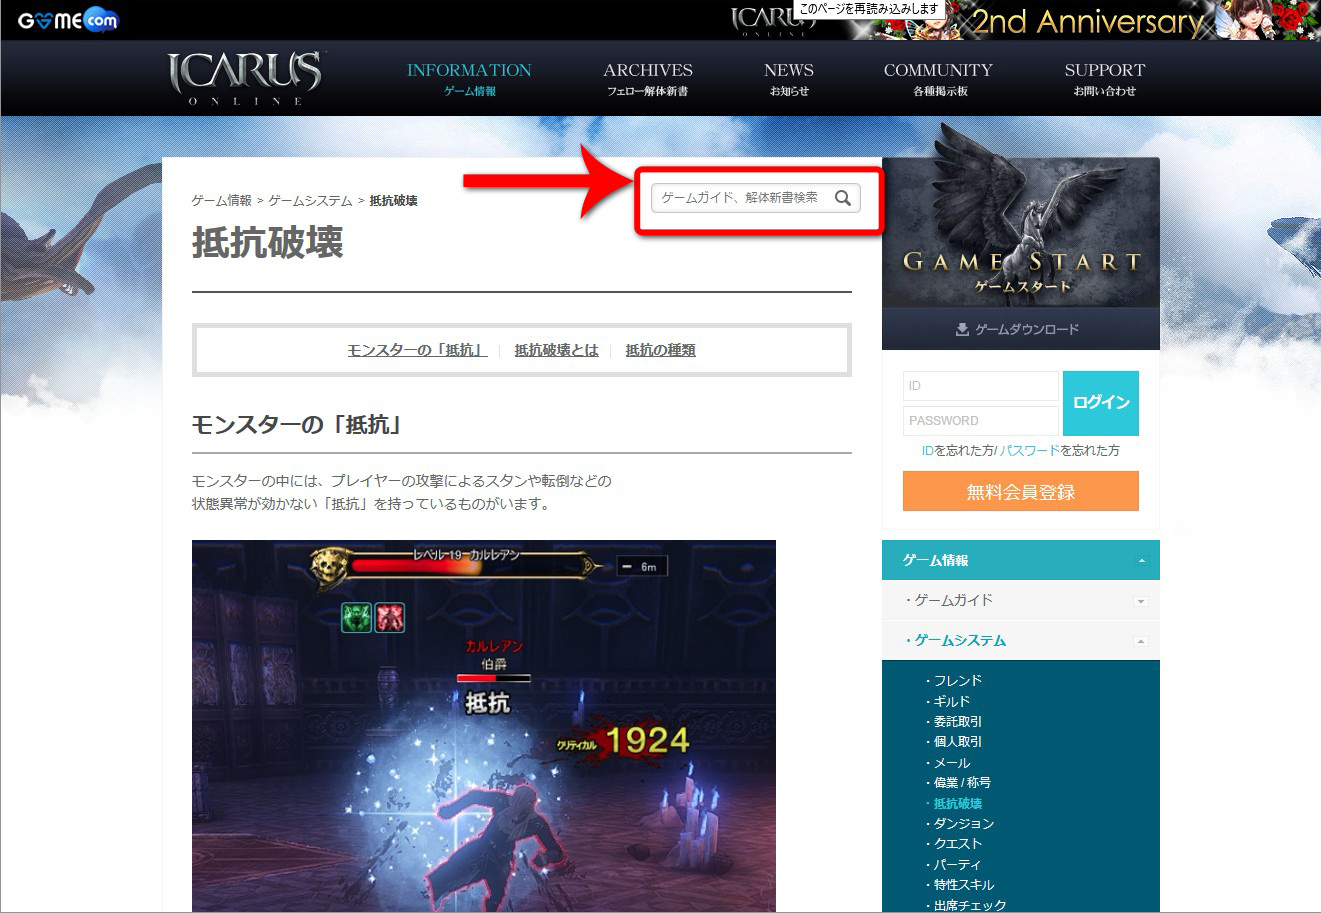Image resolution: width=1321 pixels, height=913 pixels.
Task: Click the 抵抗 gameplay screenshot image
Action: (x=484, y=726)
